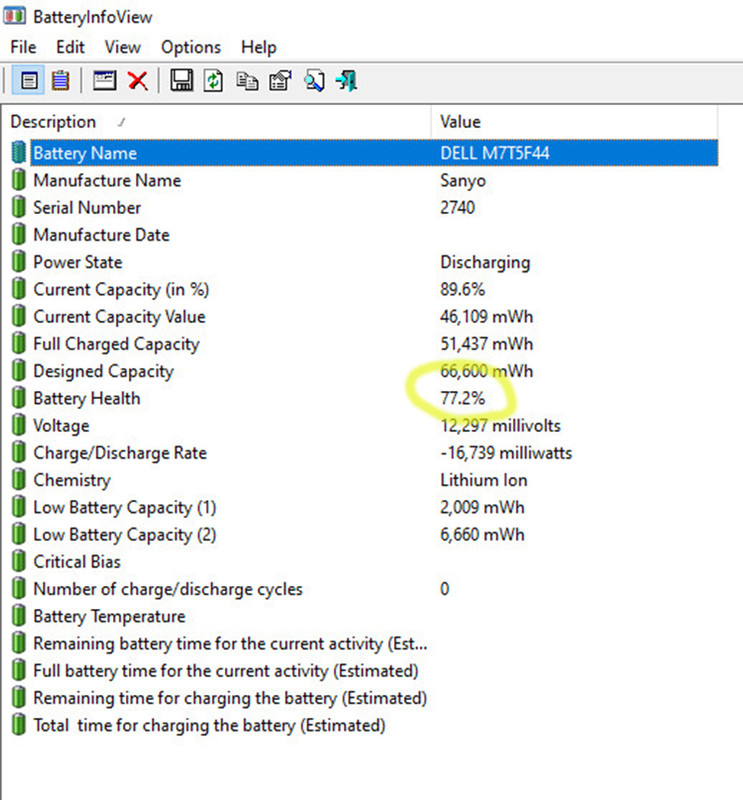Select Full battery time for current activity row
Screen dimensions: 743x800
(x=364, y=670)
